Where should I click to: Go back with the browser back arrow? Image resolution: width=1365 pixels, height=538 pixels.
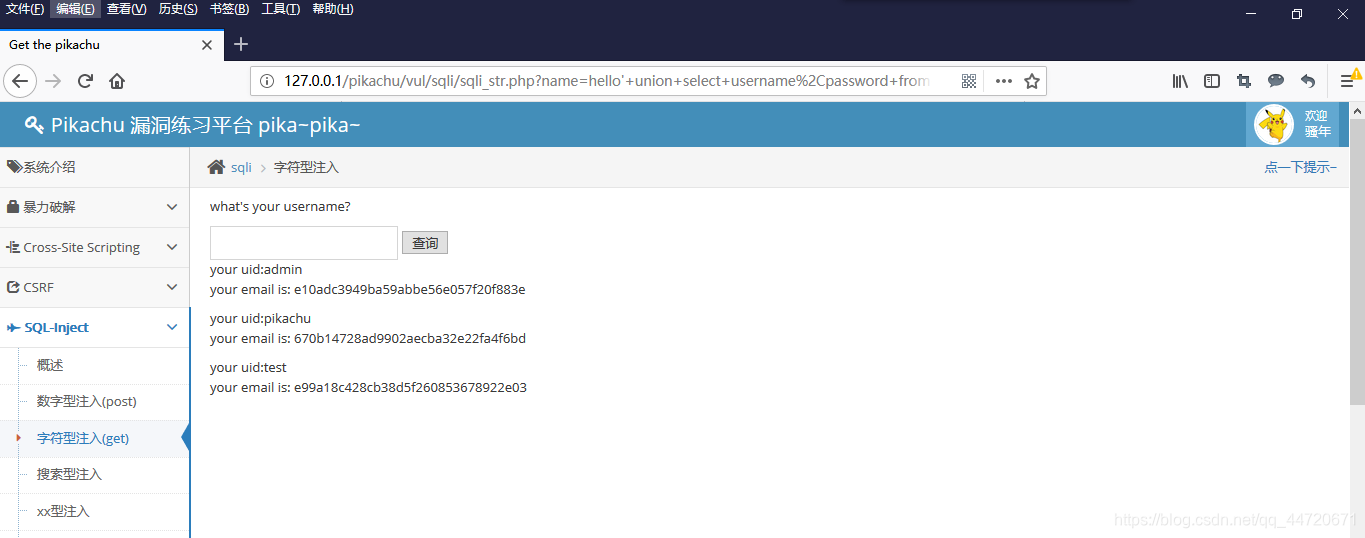(x=21, y=81)
